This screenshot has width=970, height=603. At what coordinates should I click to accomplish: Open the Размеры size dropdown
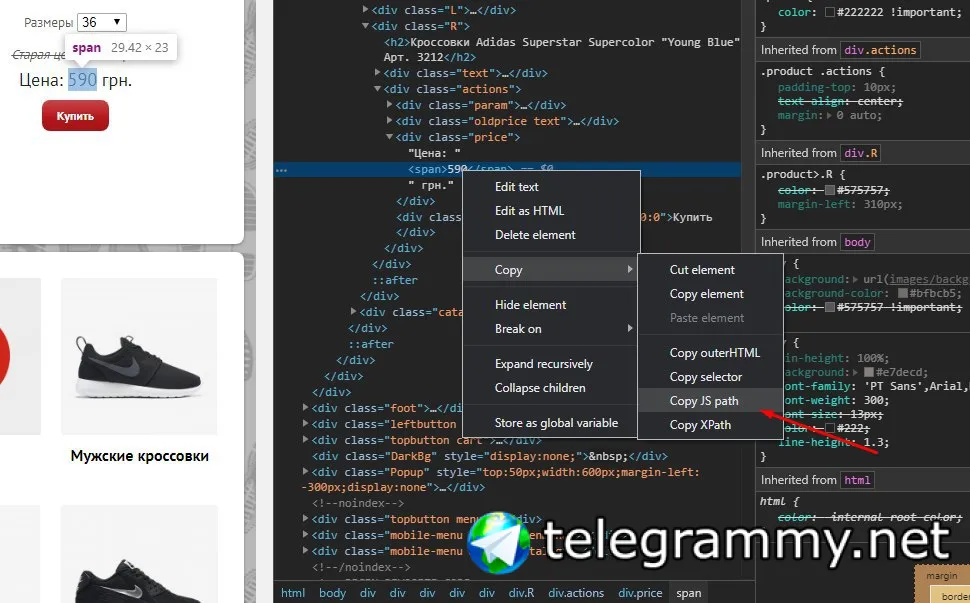point(101,22)
